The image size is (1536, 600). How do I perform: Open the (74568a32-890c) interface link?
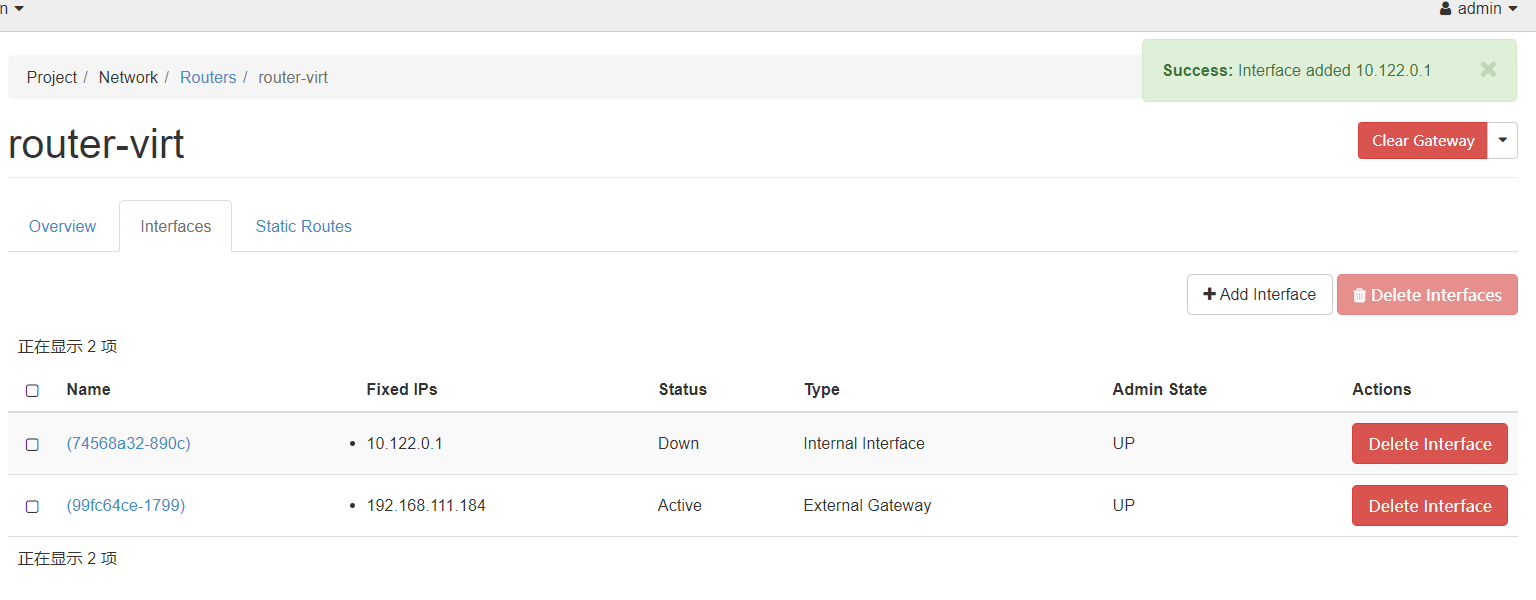[x=128, y=443]
